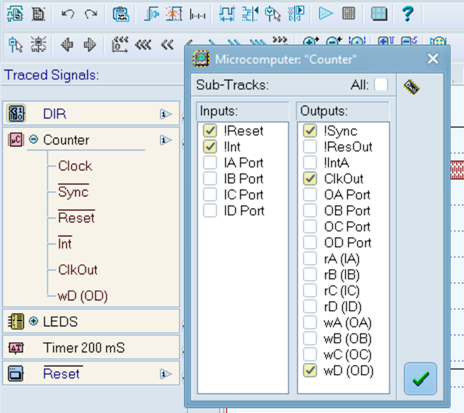Click the Counter microcomputer icon
The image size is (464, 413).
point(16,140)
